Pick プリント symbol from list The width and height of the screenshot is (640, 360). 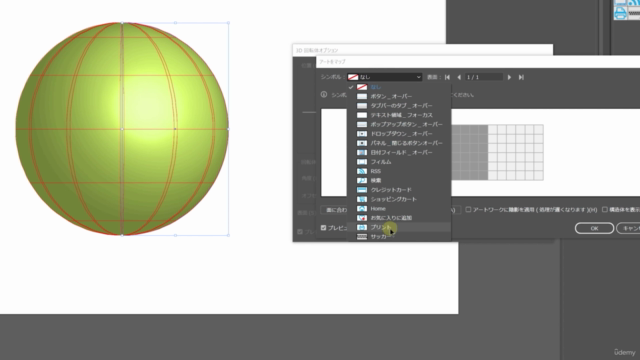[x=399, y=227]
